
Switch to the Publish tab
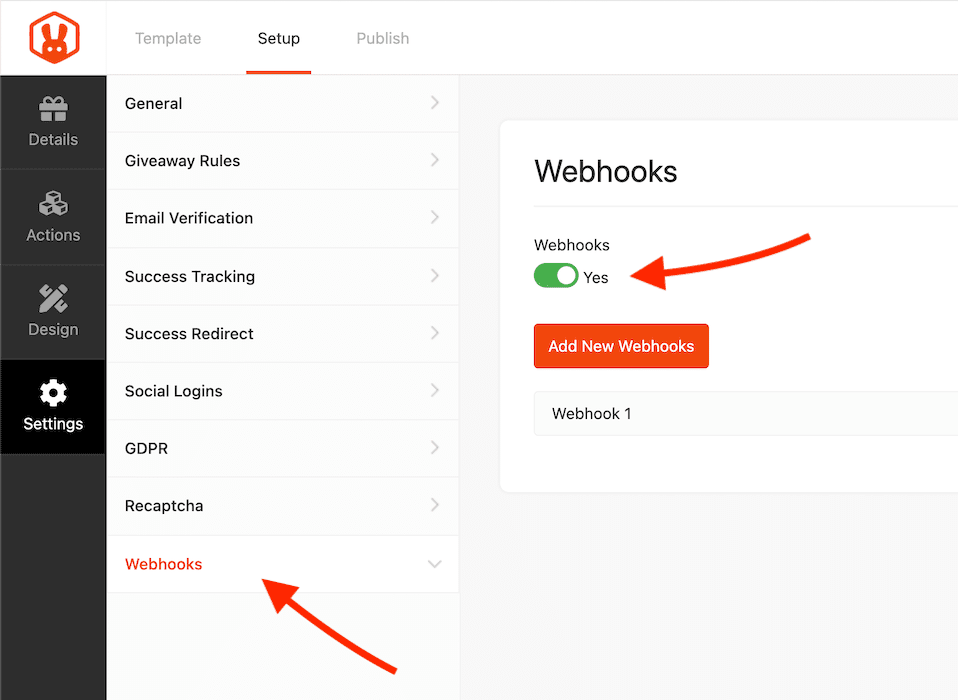383,38
